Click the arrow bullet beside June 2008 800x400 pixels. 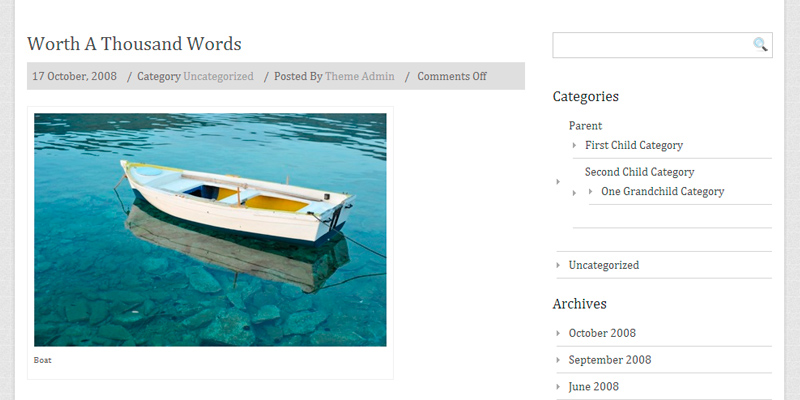pyautogui.click(x=557, y=387)
